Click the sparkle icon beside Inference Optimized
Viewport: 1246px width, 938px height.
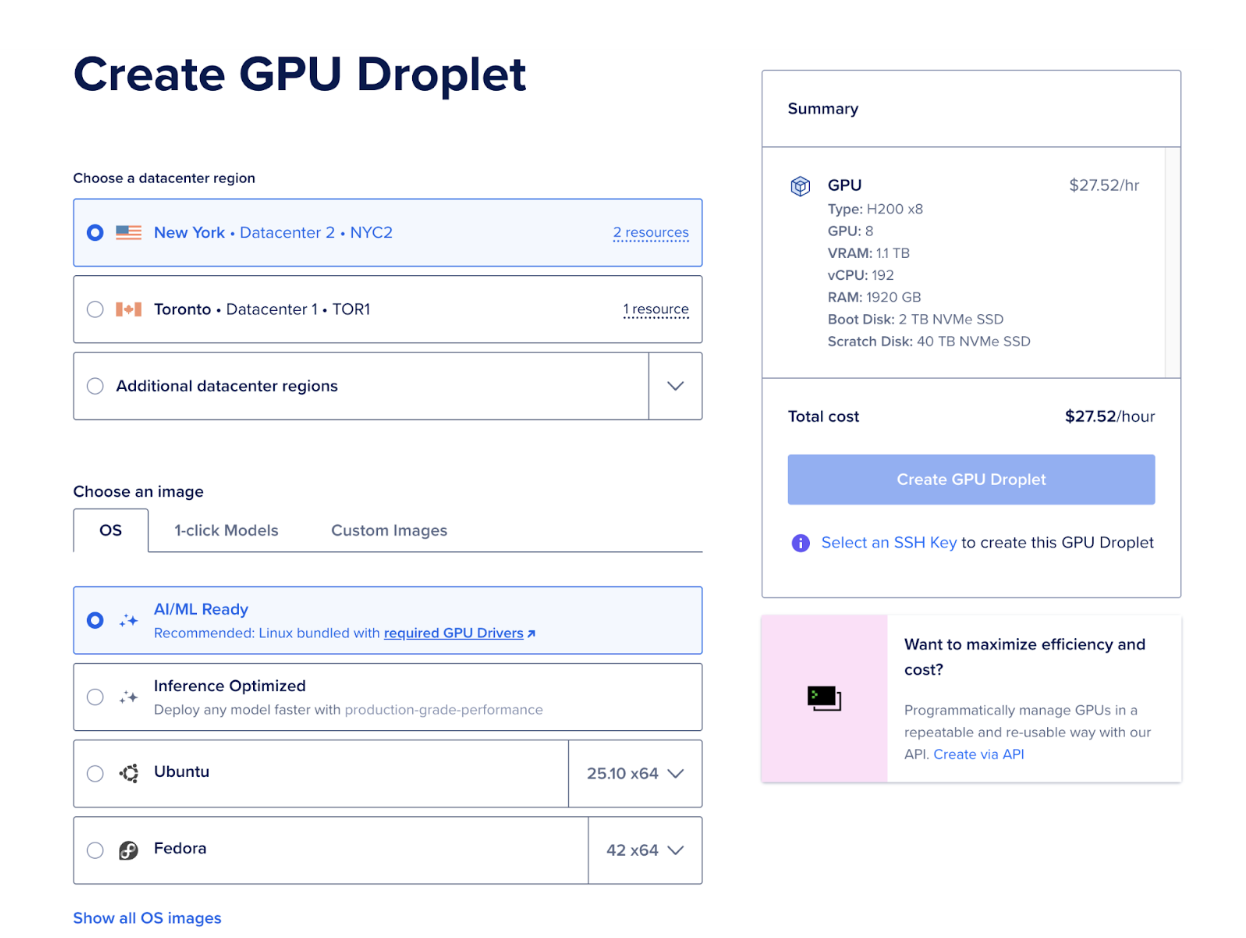pyautogui.click(x=128, y=697)
